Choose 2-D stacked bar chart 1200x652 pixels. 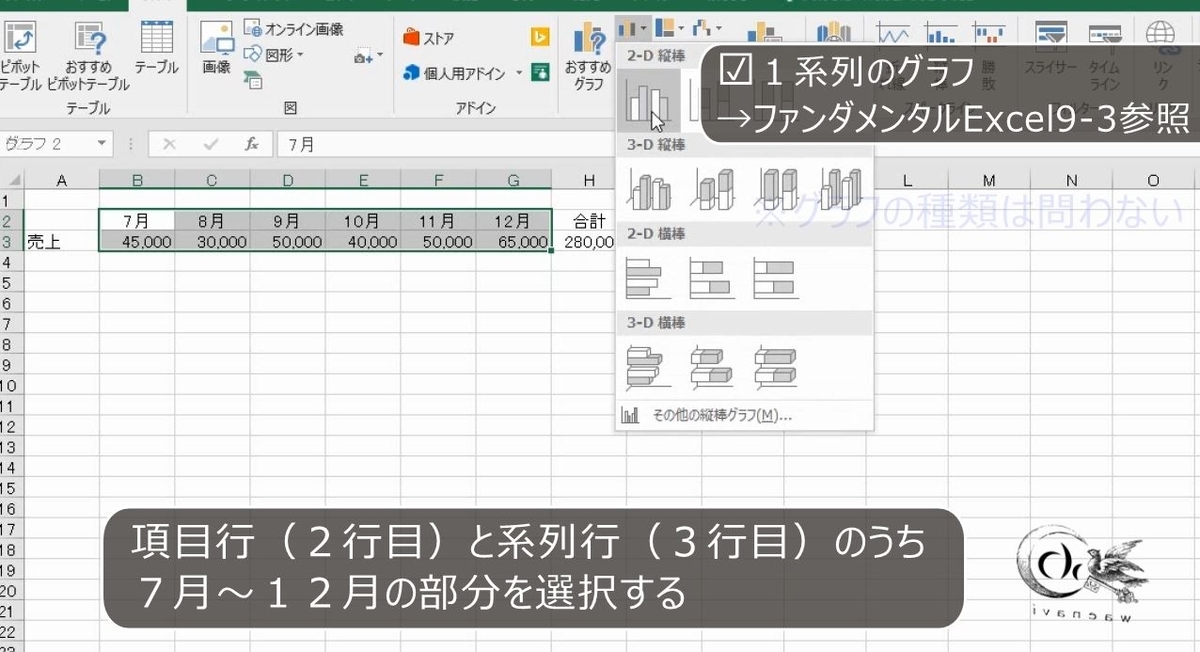click(712, 277)
